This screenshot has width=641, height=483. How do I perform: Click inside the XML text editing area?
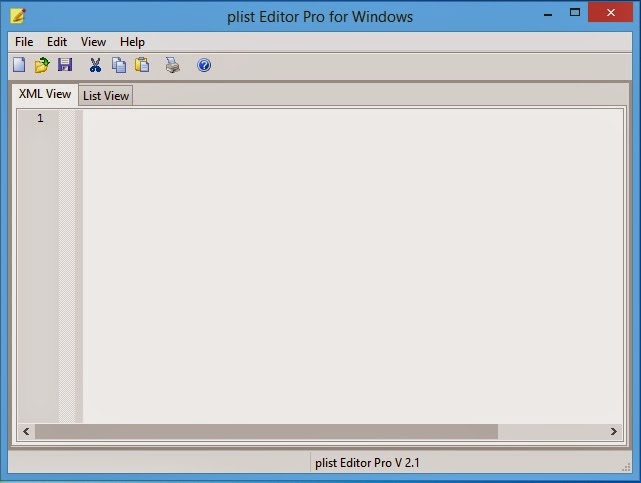(353, 266)
